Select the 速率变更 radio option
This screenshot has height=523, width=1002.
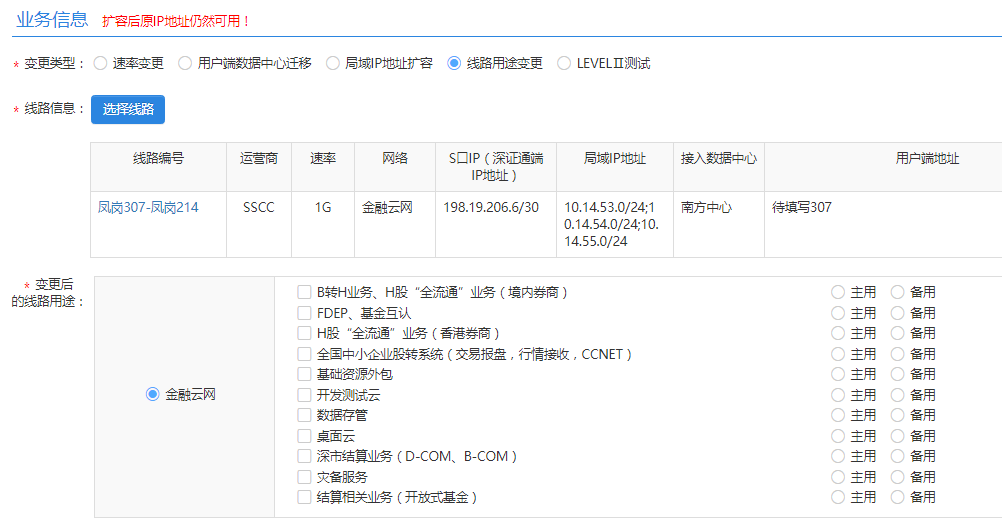(100, 63)
